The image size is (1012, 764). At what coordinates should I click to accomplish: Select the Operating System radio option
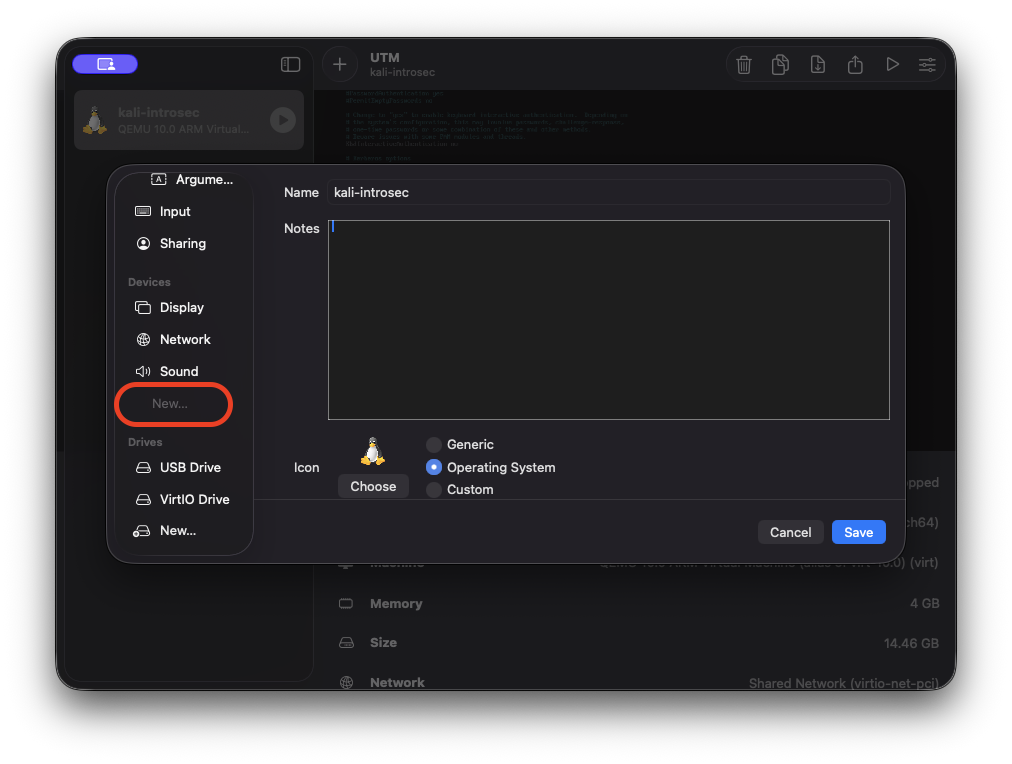coord(434,467)
